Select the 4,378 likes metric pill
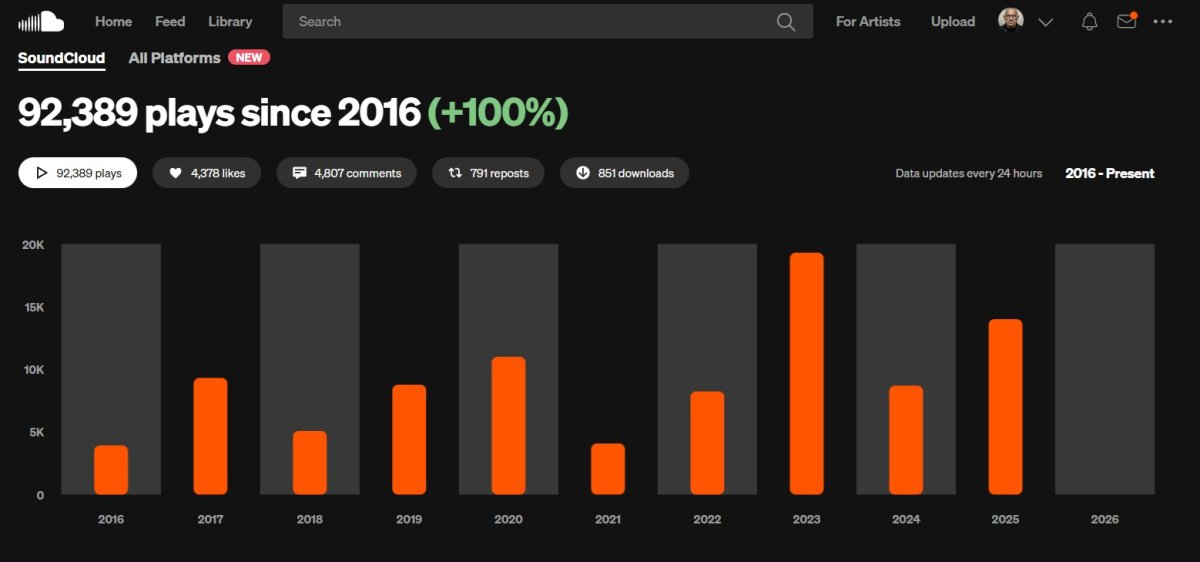 click(207, 173)
